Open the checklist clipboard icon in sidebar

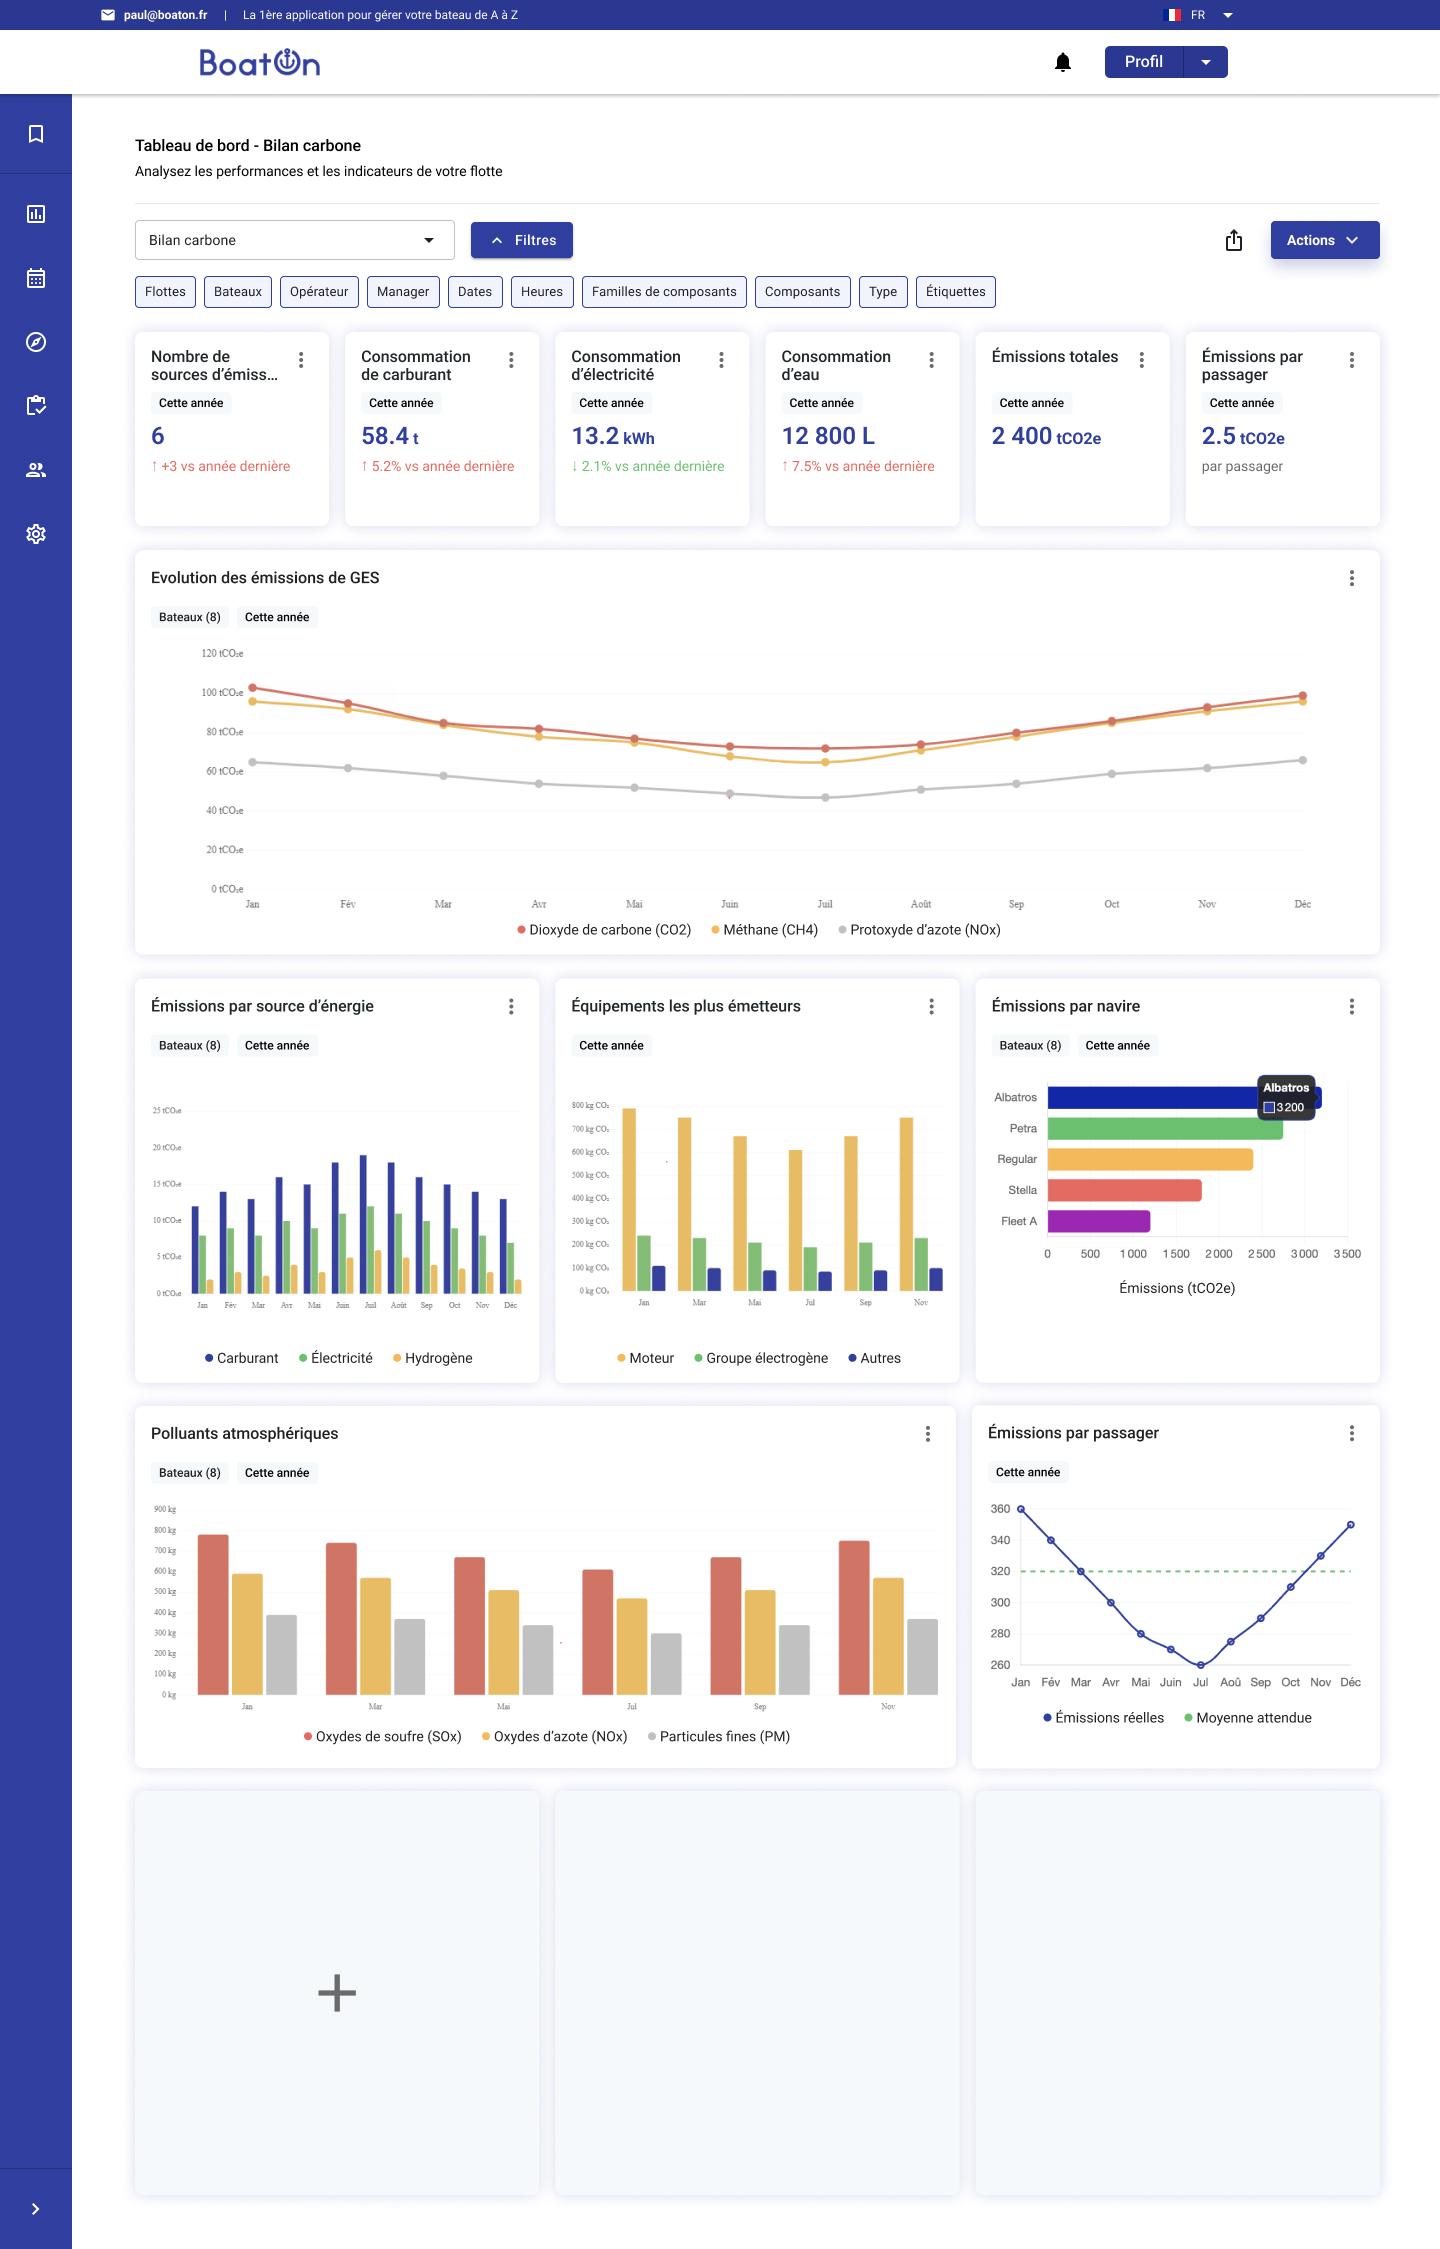(x=36, y=406)
